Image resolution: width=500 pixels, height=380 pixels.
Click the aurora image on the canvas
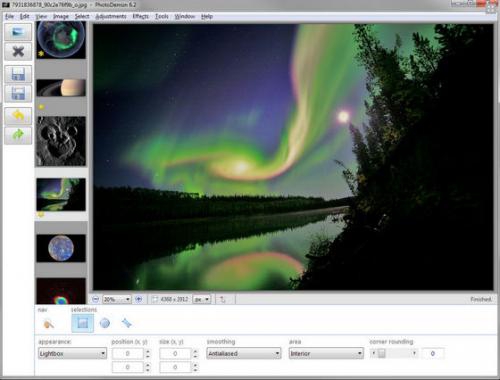click(x=293, y=157)
